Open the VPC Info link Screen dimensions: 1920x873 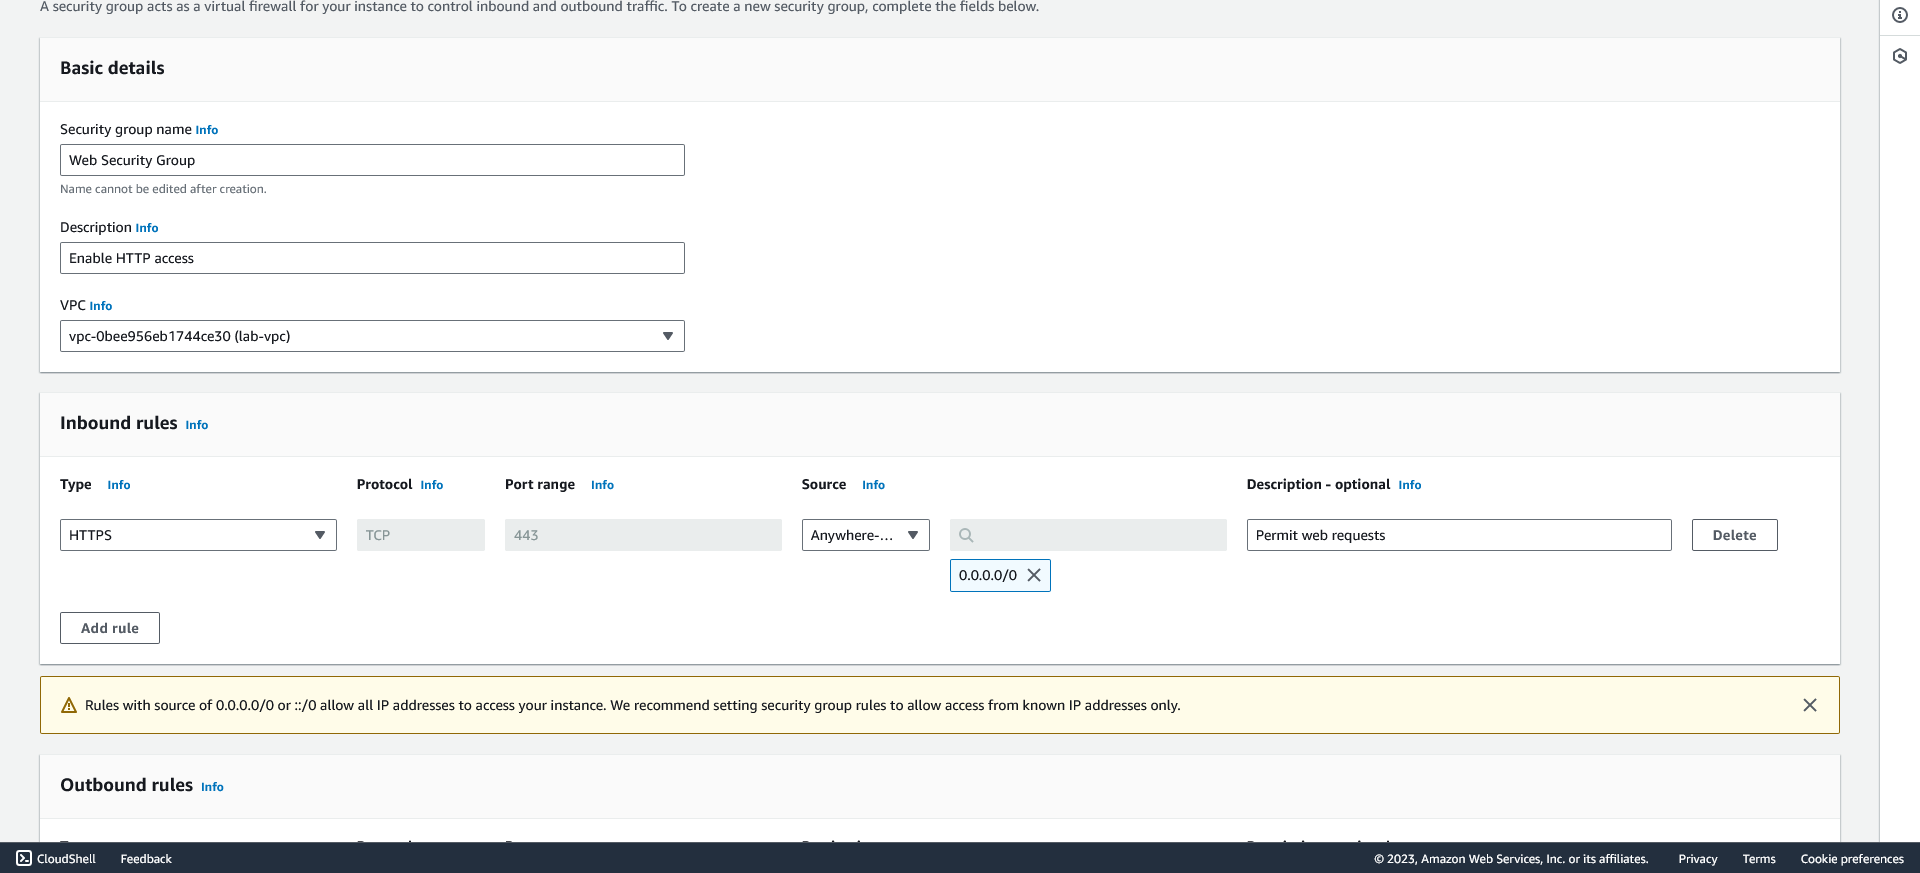click(101, 306)
